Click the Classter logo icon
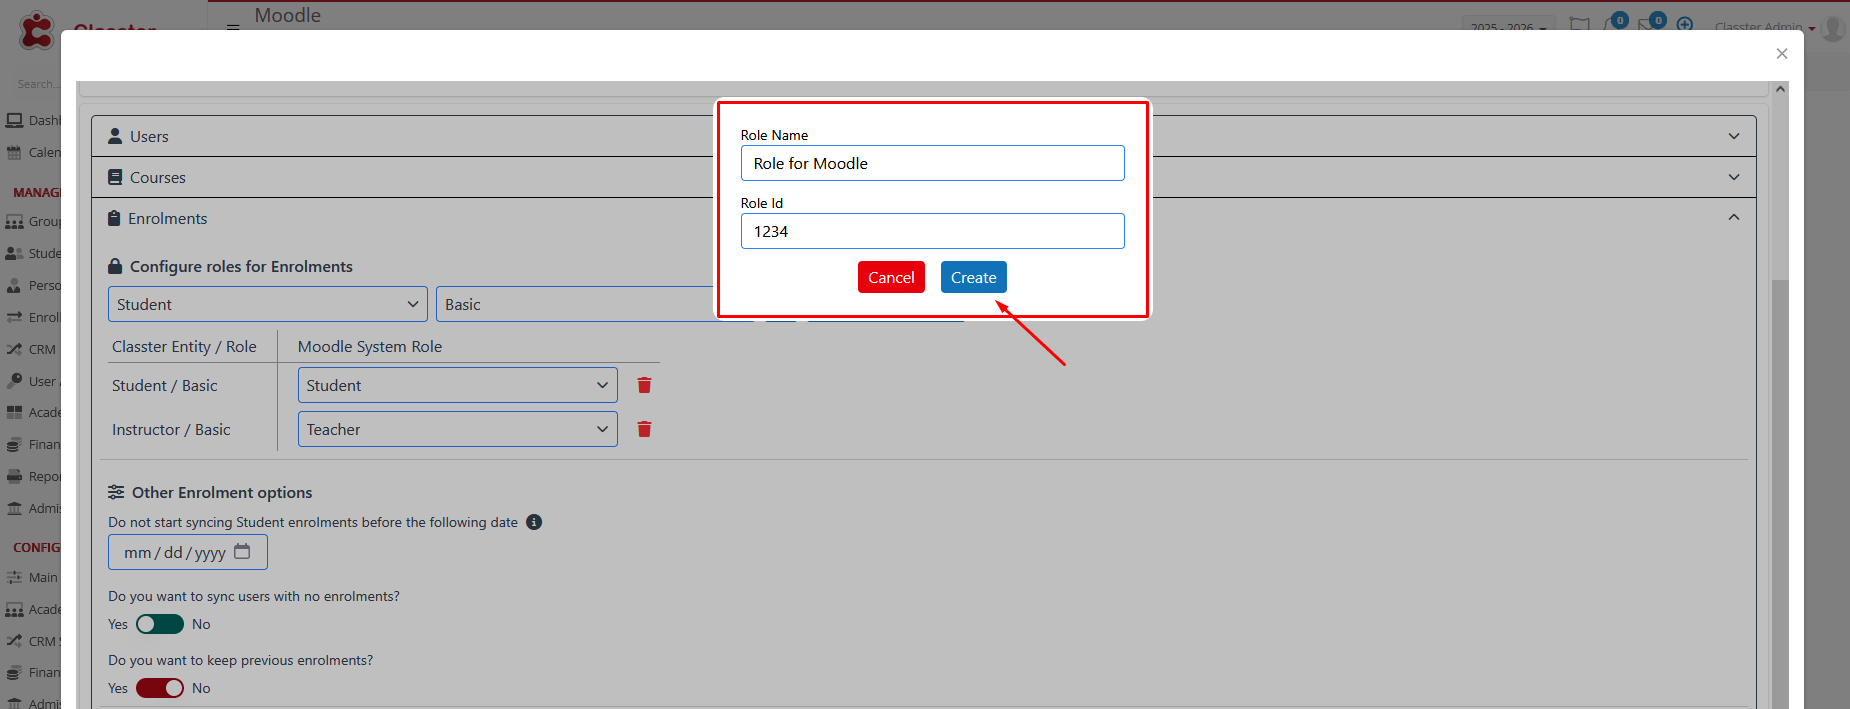The height and width of the screenshot is (709, 1850). (36, 30)
